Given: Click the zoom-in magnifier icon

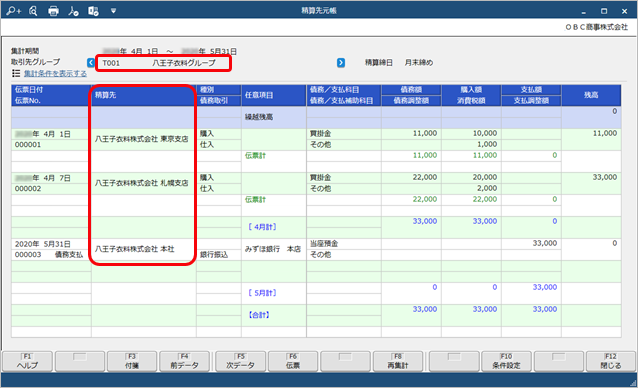Looking at the screenshot, I should (x=13, y=11).
